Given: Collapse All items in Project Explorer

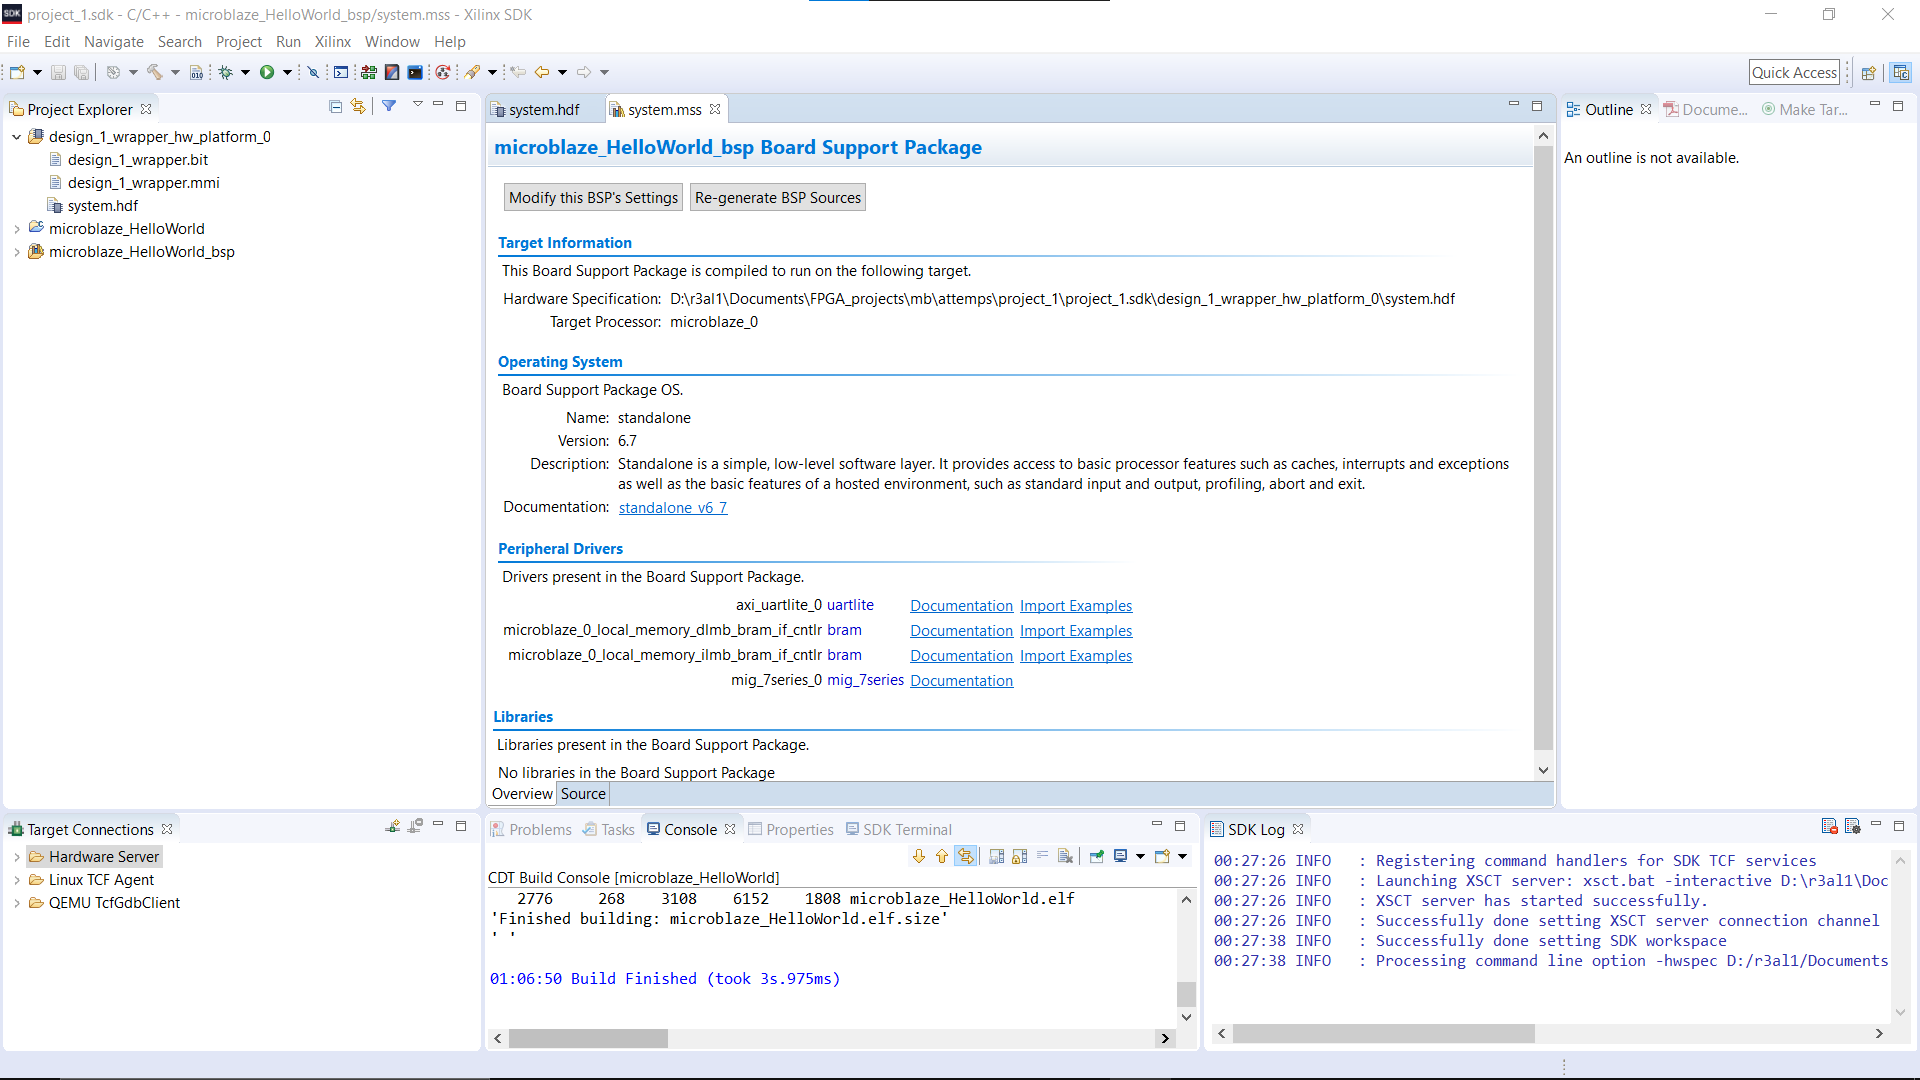Looking at the screenshot, I should pos(335,106).
